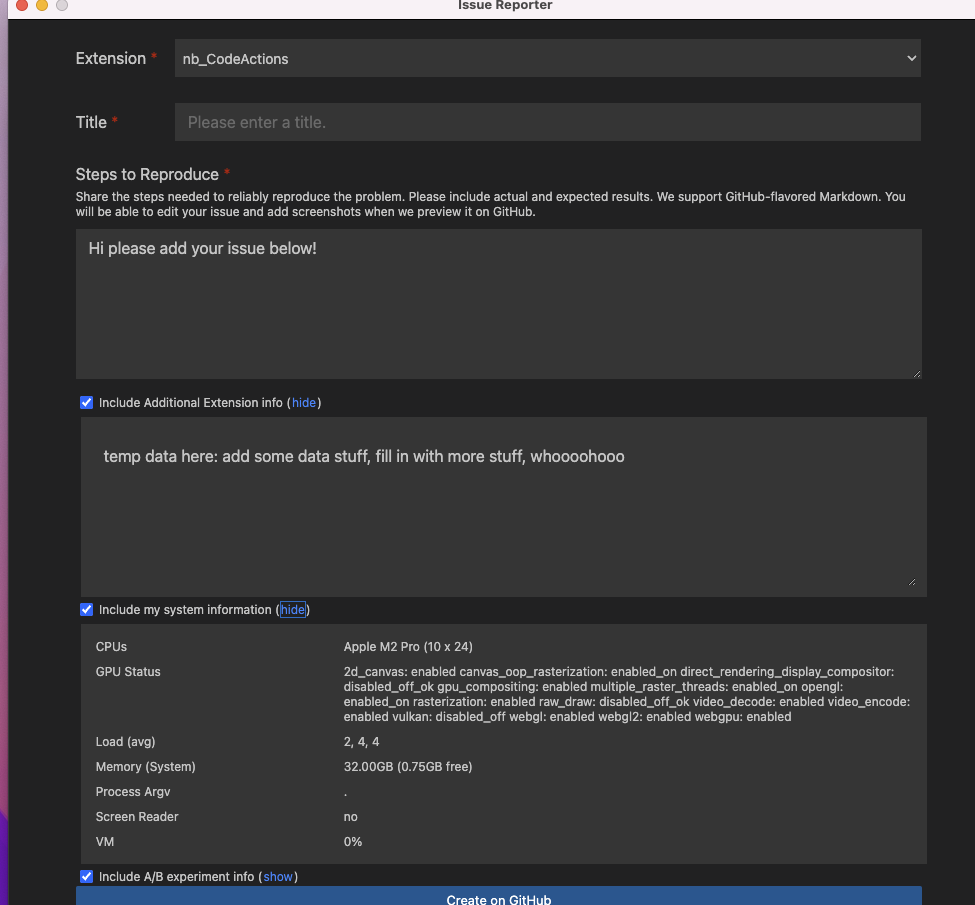Toggle Include A/B experiment info checkbox
The width and height of the screenshot is (975, 905).
click(x=86, y=876)
